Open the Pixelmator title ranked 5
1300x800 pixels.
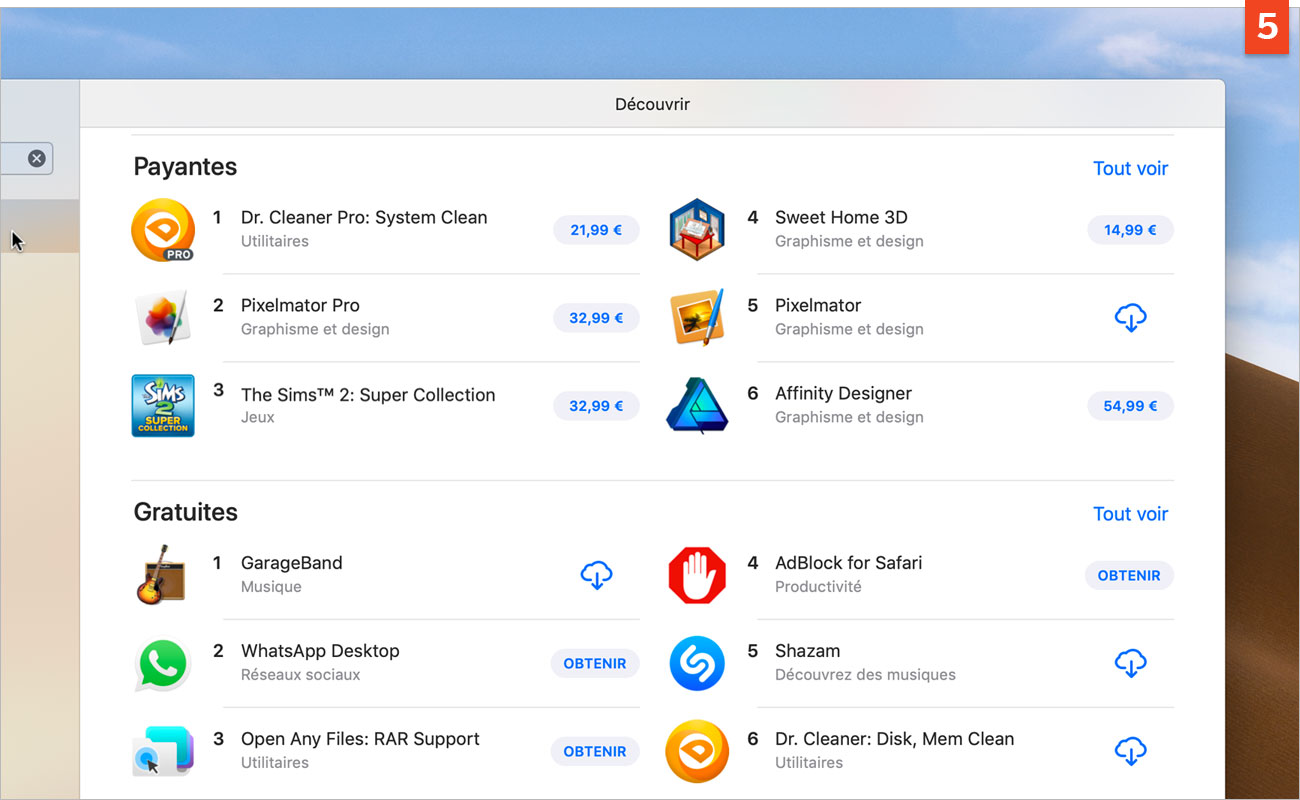(x=818, y=305)
